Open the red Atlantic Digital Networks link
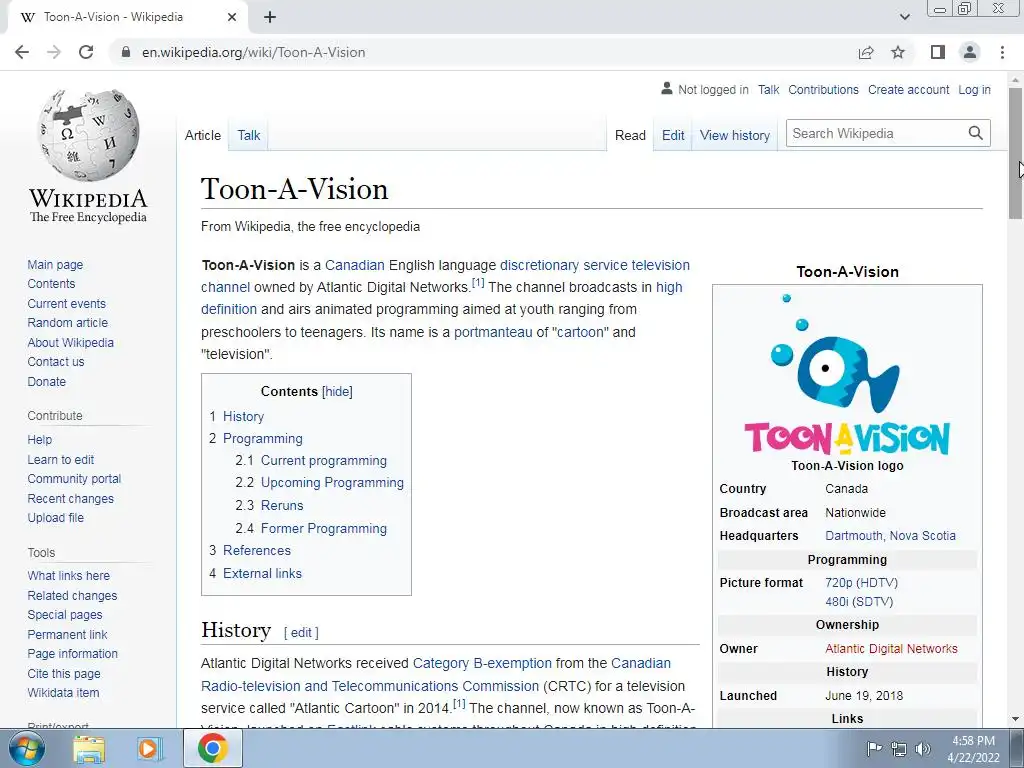Viewport: 1024px width, 768px height. point(891,648)
